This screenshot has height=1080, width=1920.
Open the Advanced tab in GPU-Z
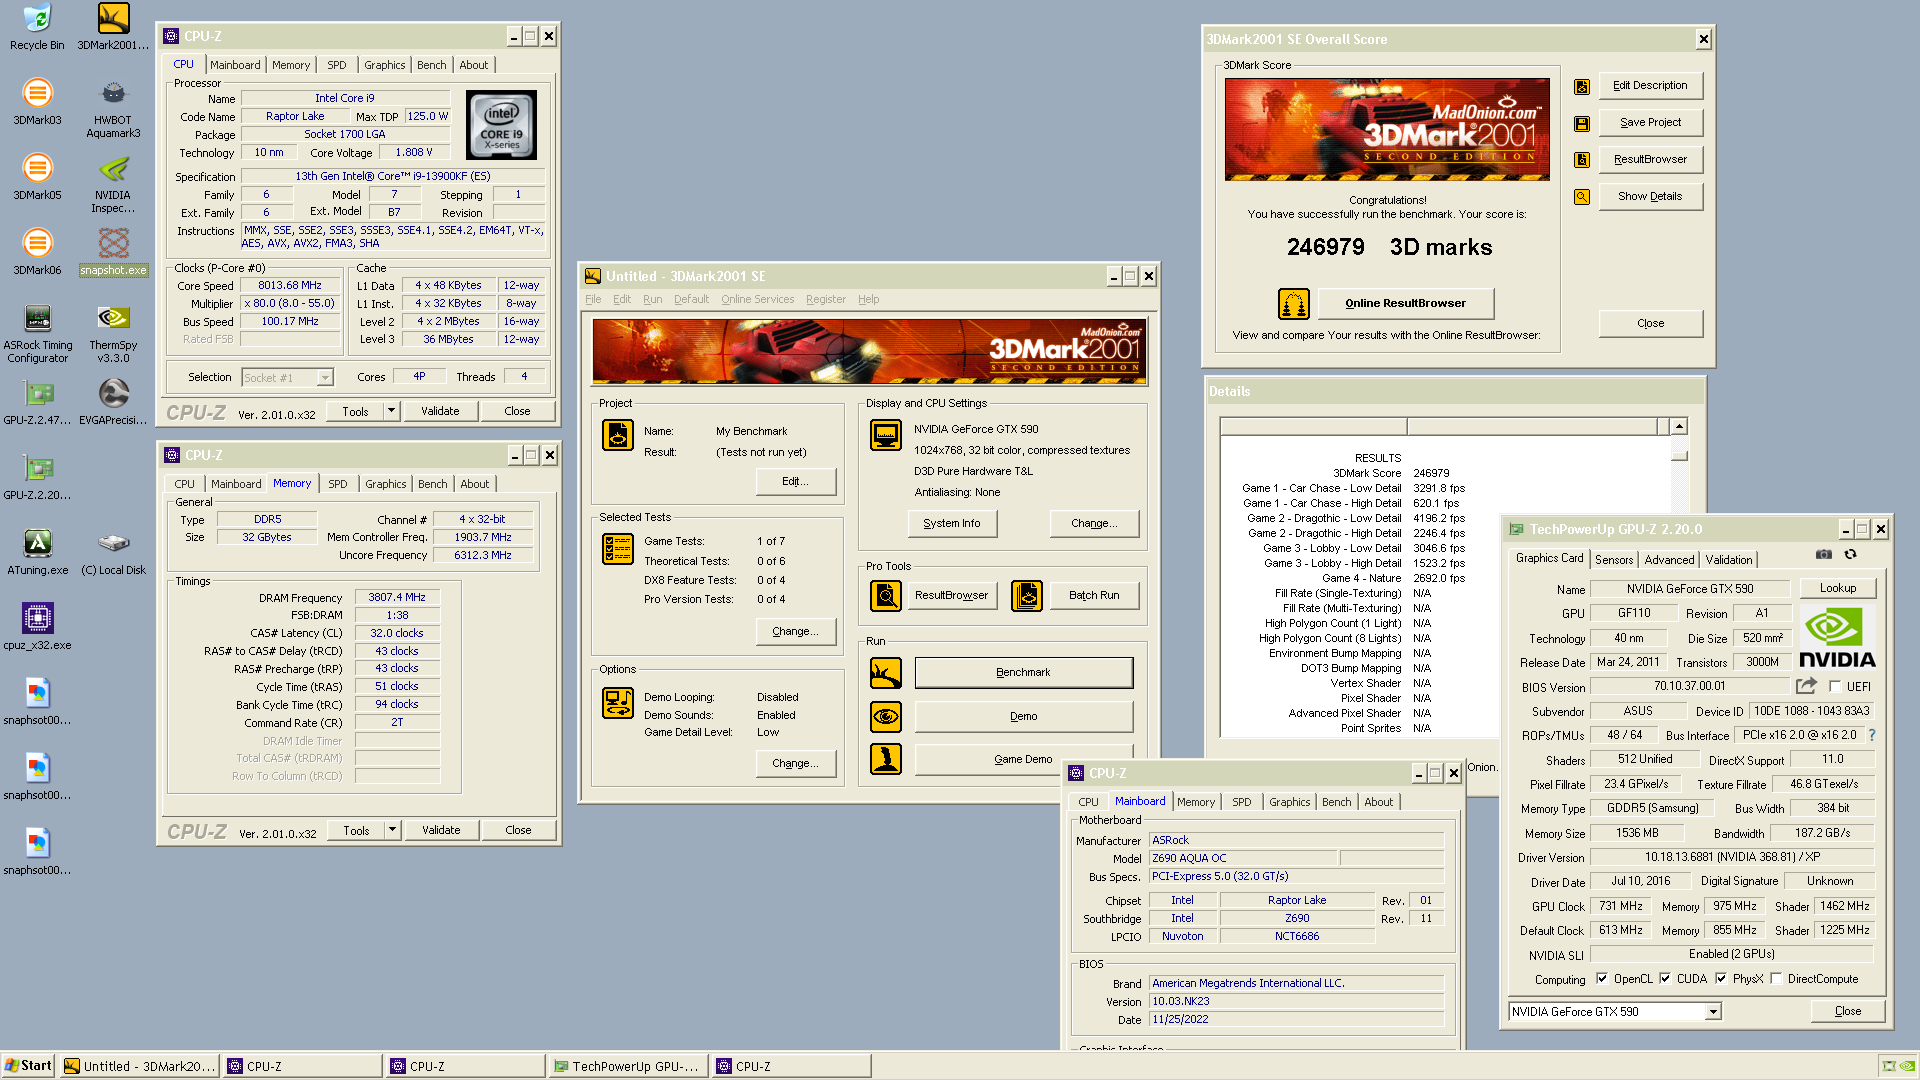point(1669,560)
